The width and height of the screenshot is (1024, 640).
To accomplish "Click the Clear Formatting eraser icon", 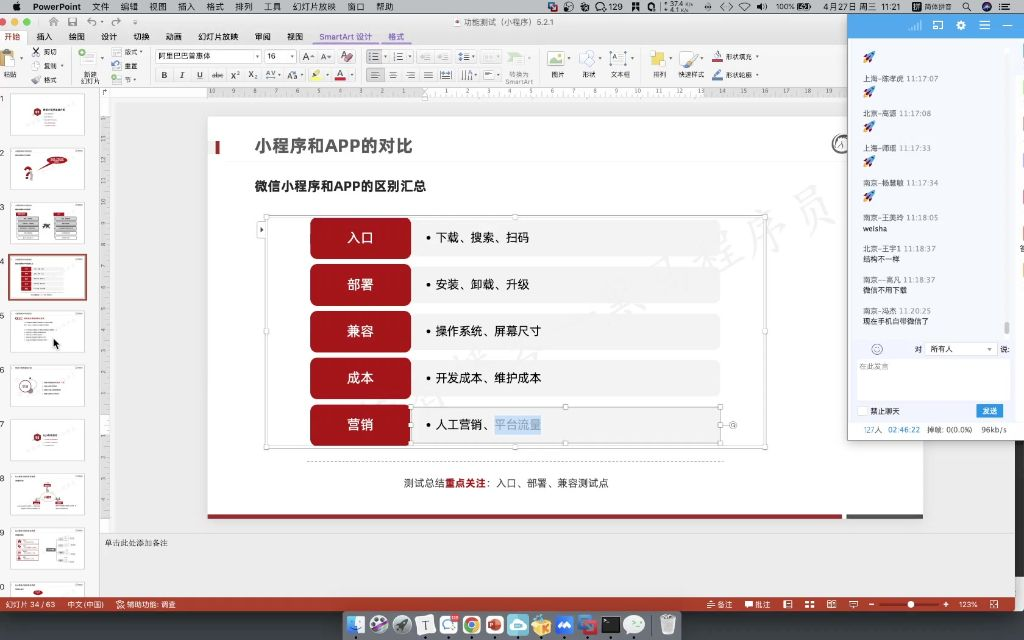I will 346,57.
